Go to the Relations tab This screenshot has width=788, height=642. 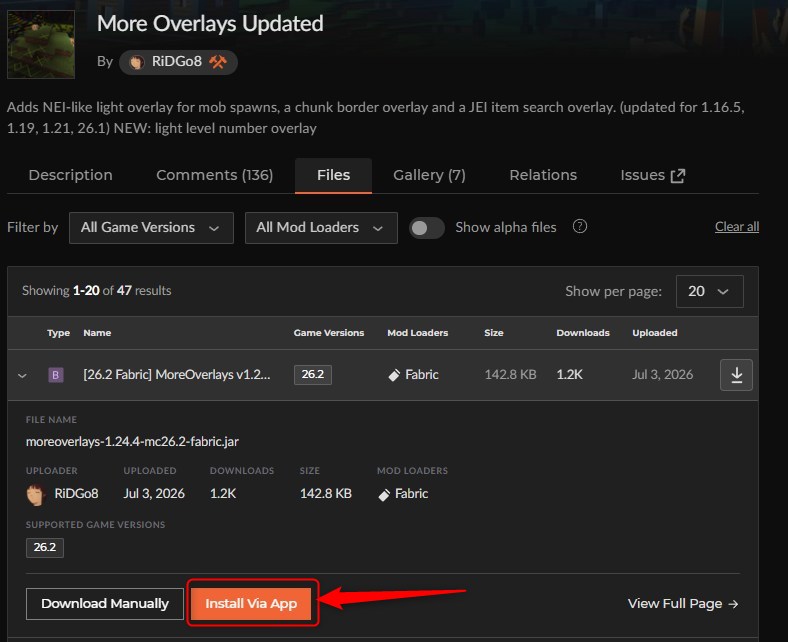[543, 175]
